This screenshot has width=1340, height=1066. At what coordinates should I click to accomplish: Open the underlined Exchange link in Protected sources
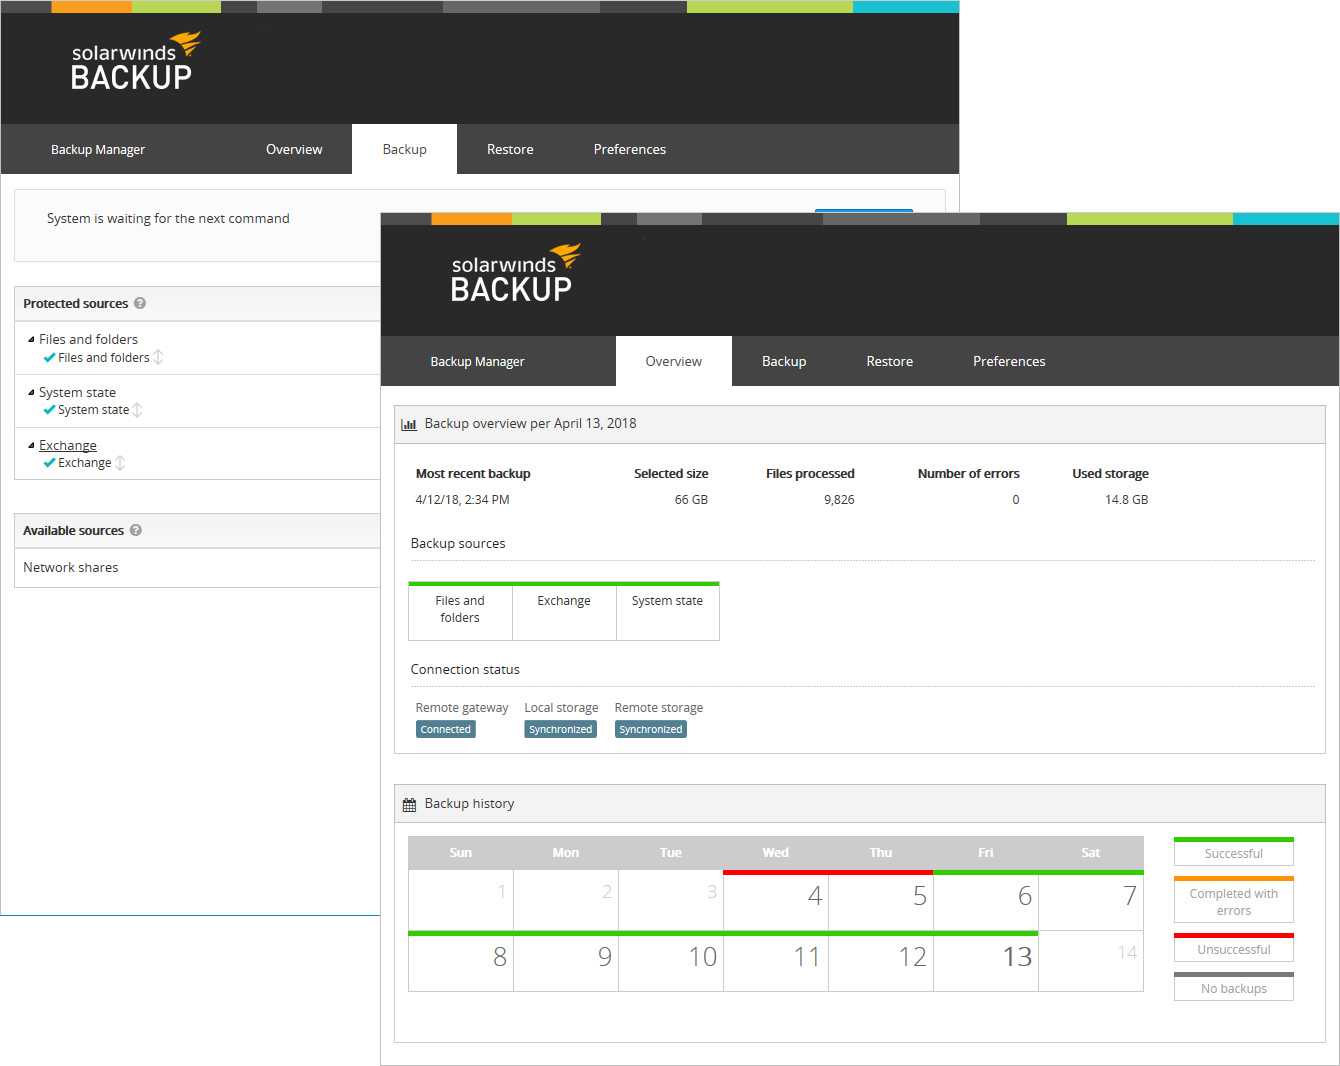[x=68, y=445]
